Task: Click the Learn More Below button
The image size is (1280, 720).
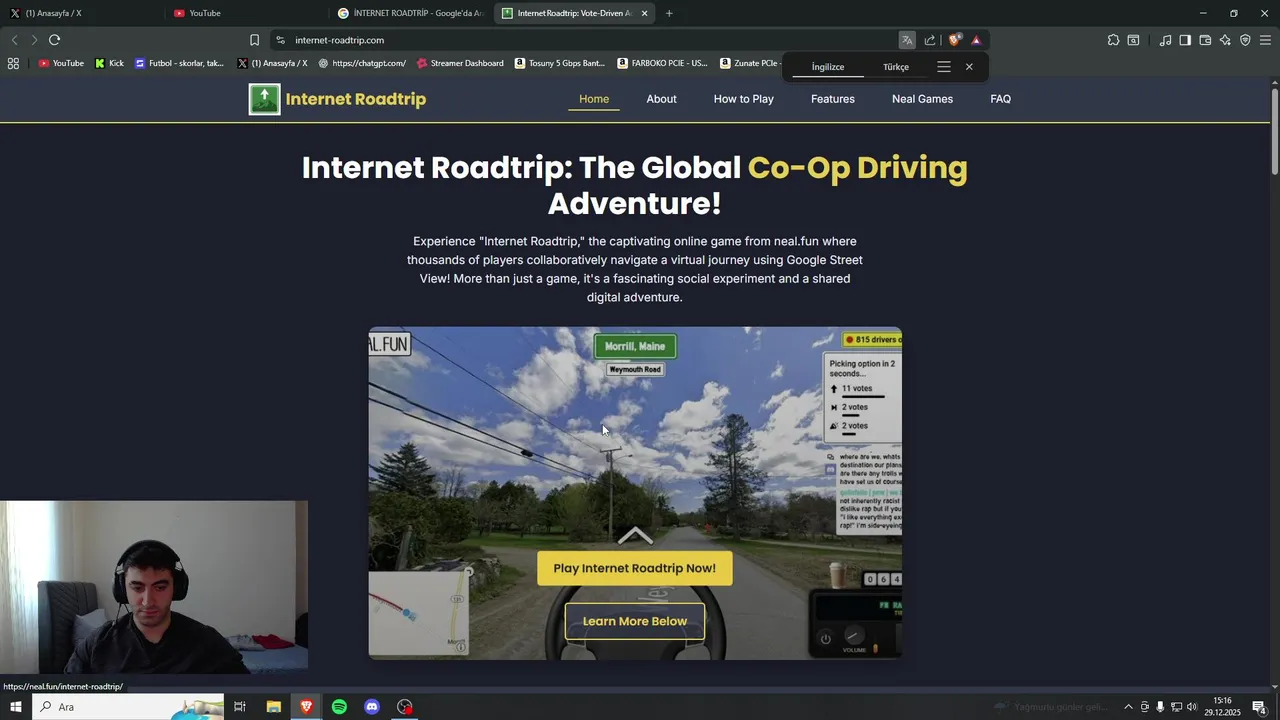Action: (x=635, y=621)
